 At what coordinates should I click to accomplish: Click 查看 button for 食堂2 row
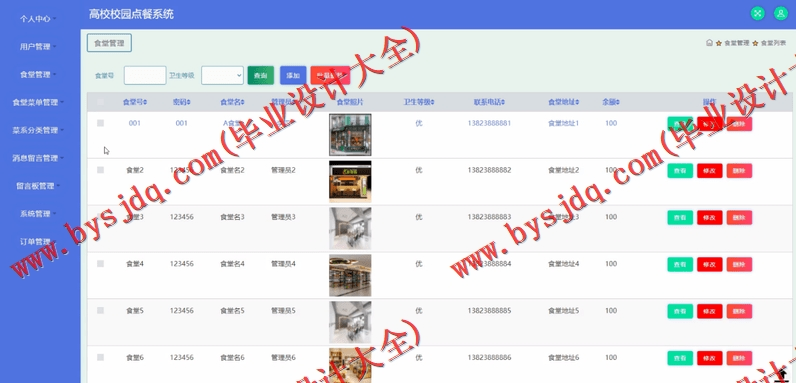pos(680,171)
